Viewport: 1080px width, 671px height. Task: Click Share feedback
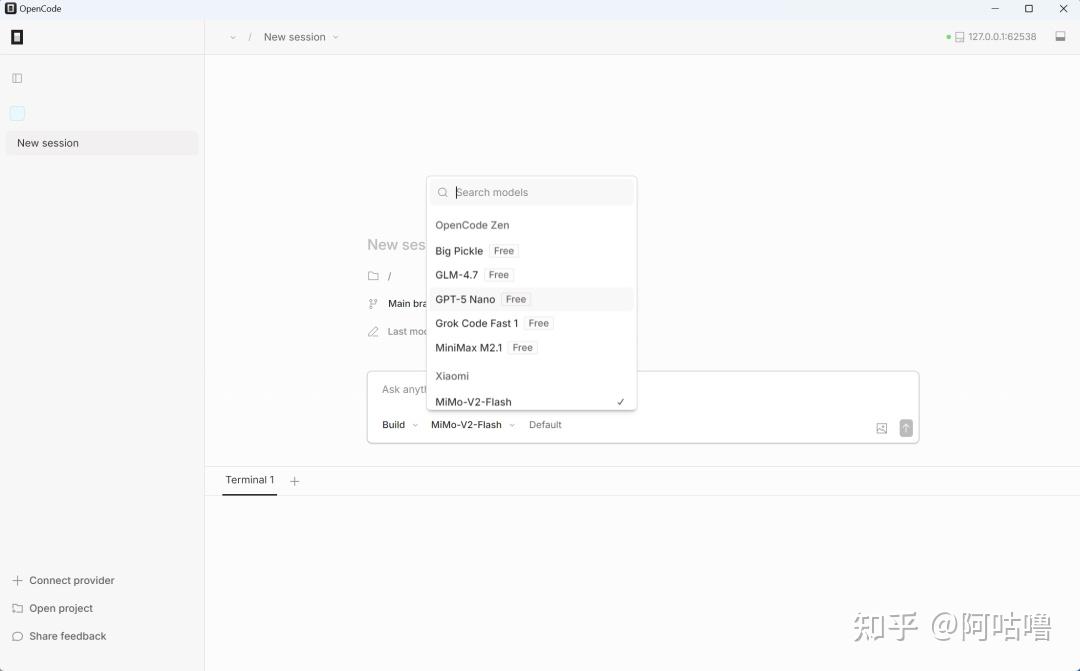[59, 637]
